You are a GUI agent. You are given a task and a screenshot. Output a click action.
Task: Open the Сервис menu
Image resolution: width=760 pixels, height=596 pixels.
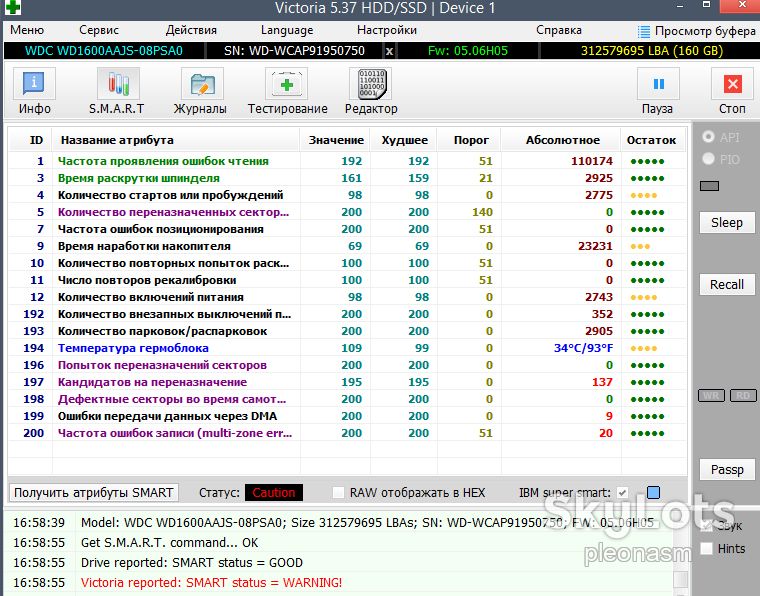pos(99,30)
